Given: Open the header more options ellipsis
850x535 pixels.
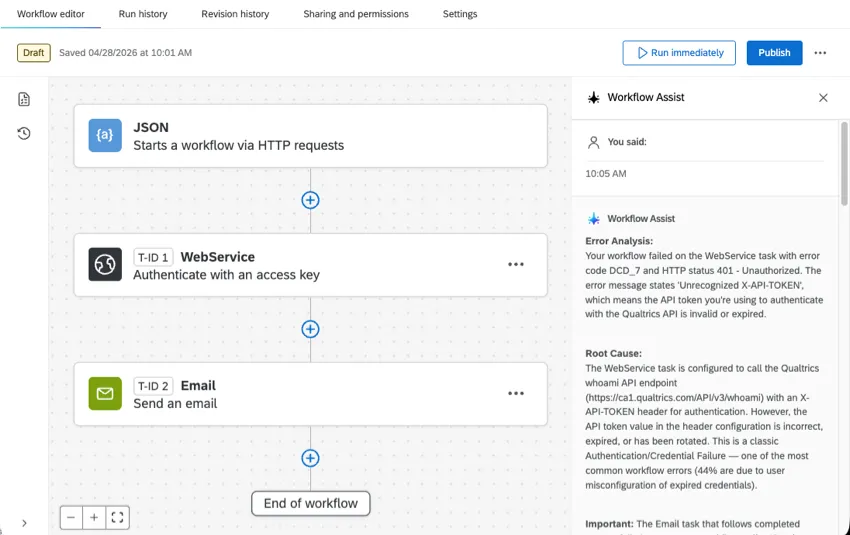Looking at the screenshot, I should point(820,53).
